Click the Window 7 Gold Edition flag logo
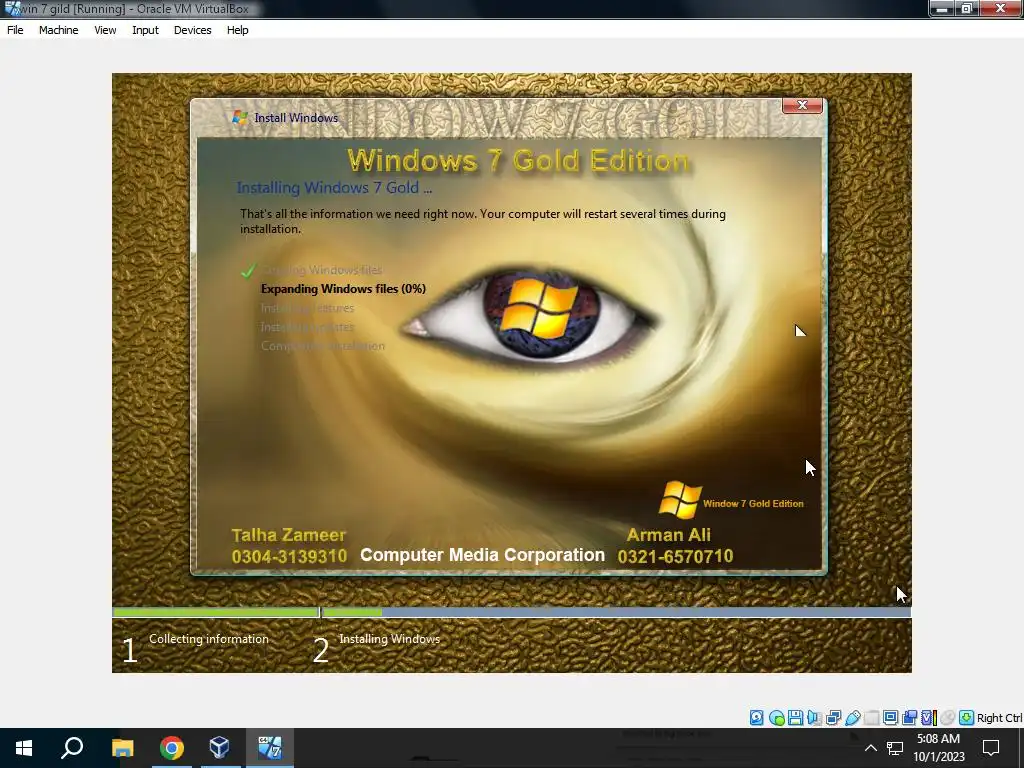The width and height of the screenshot is (1024, 768). tap(679, 500)
